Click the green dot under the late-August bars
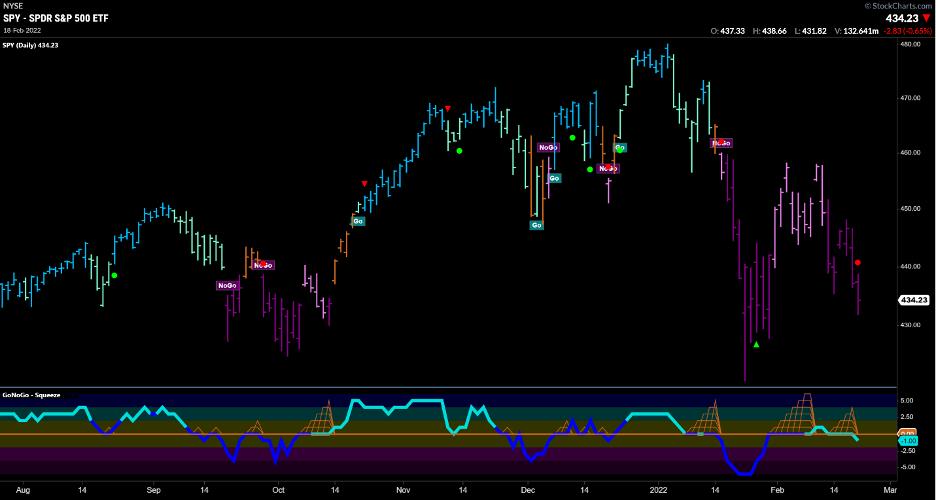Viewport: 936px width, 500px height. point(115,275)
